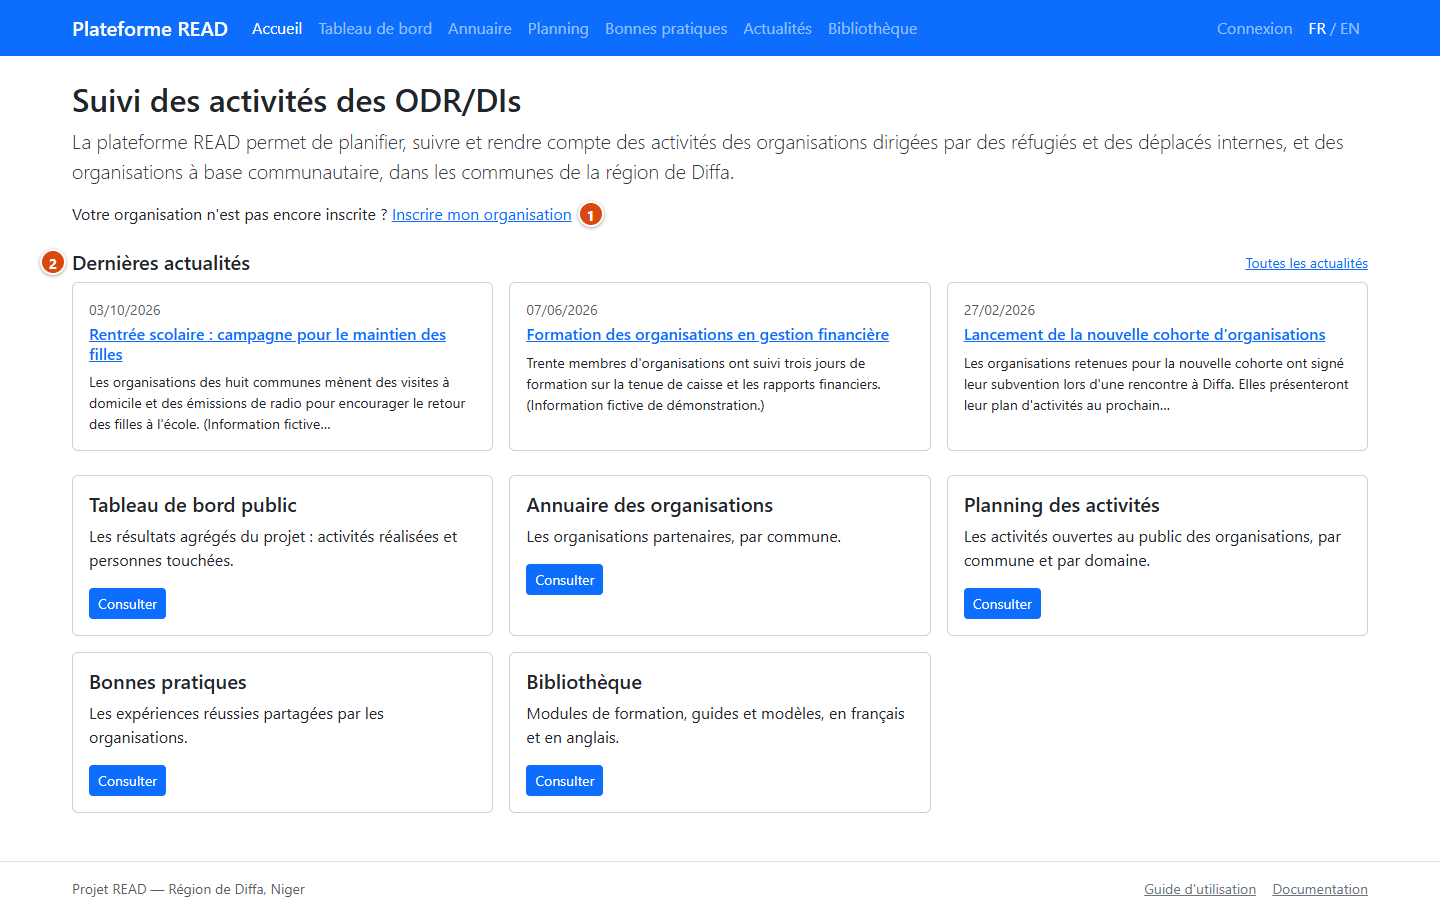Click Consulter under Annuaire des organisations
1440x900 pixels.
coord(564,580)
